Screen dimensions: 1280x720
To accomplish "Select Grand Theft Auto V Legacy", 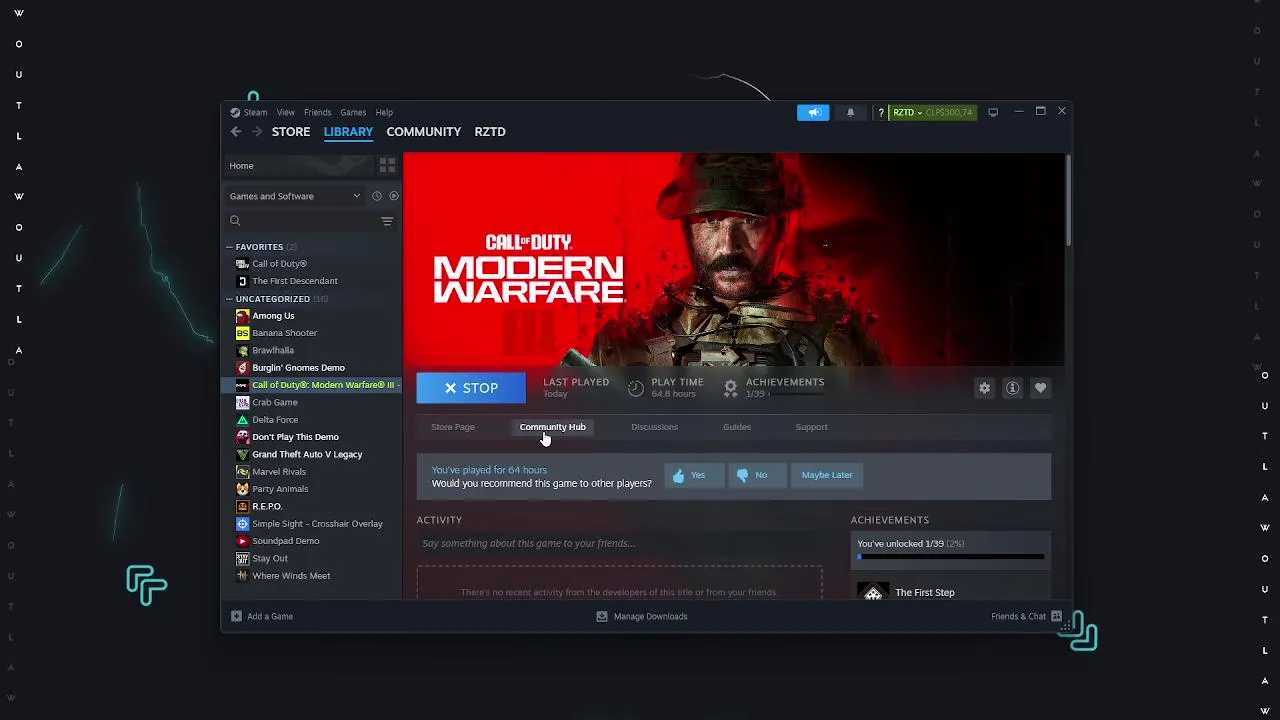I will coord(307,455).
